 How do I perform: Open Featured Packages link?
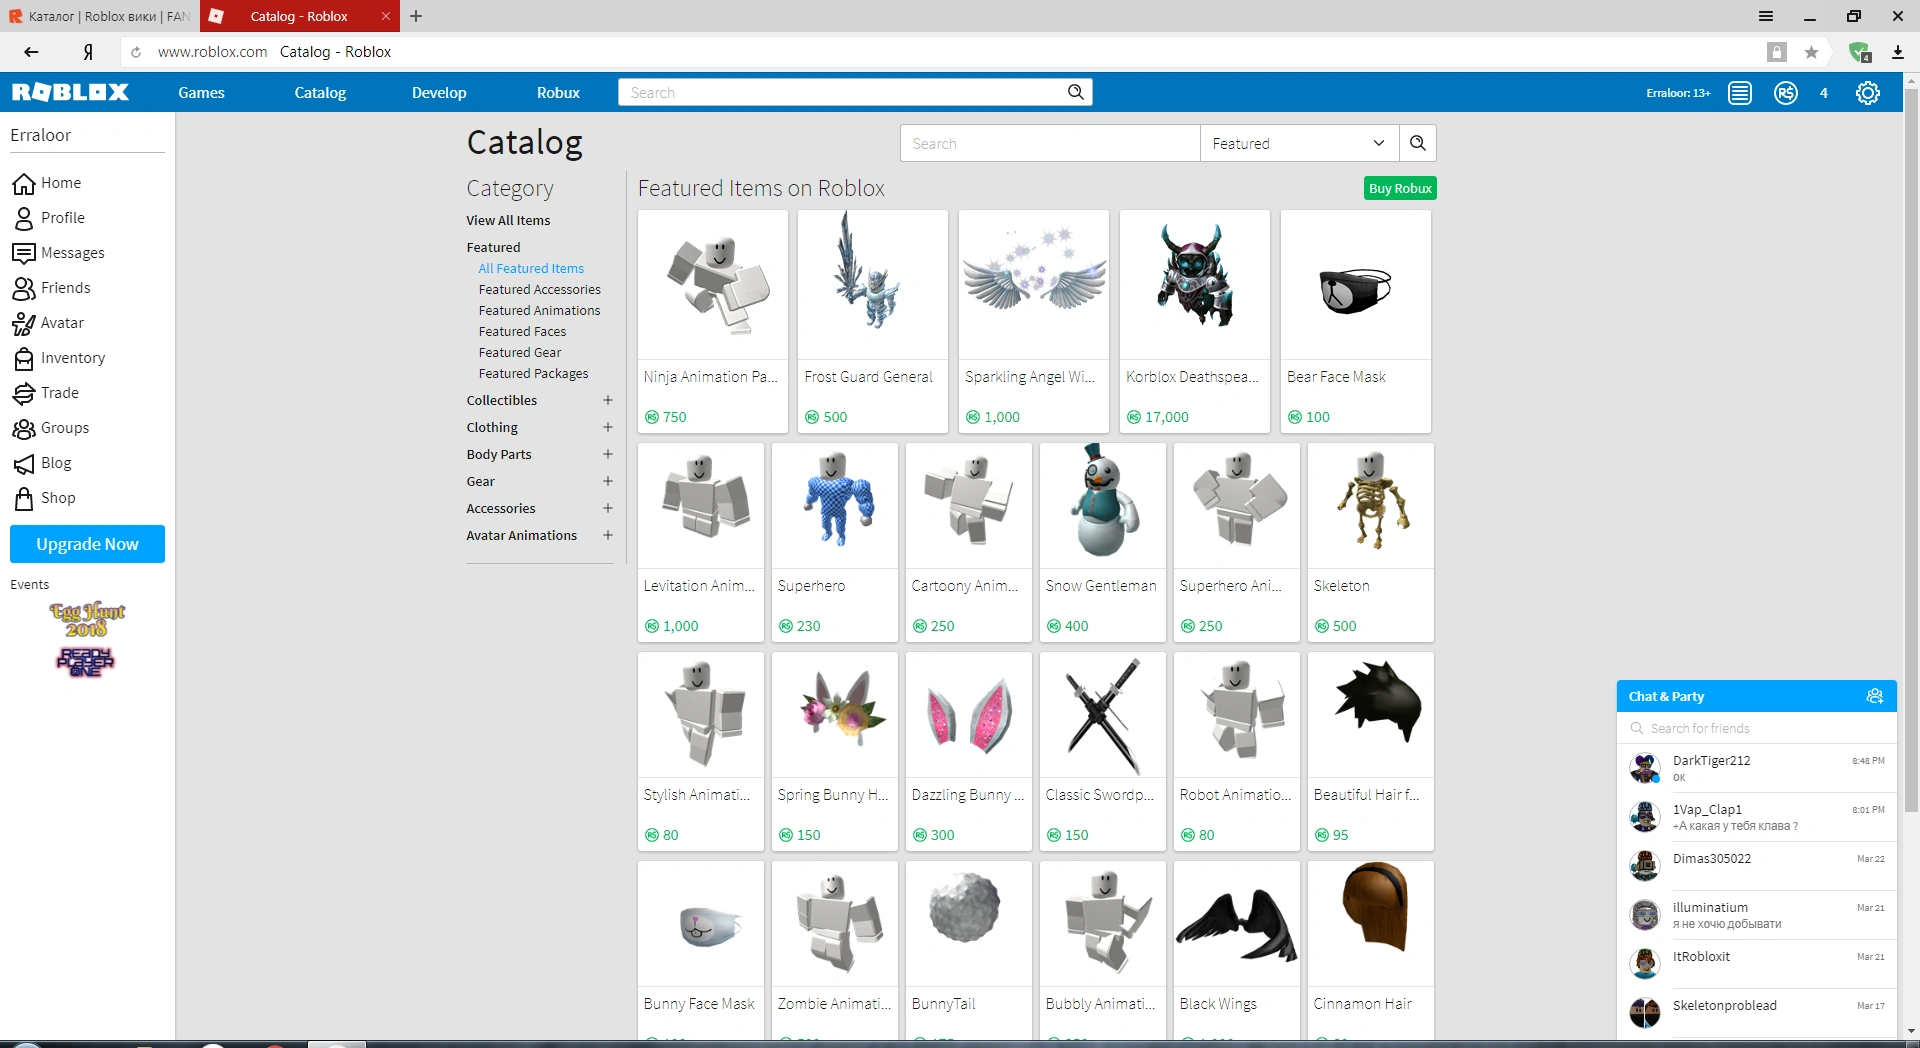534,373
